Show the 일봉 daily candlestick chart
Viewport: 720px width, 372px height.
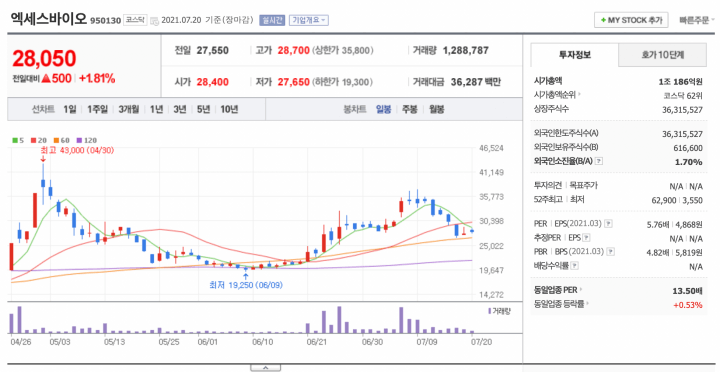[383, 109]
